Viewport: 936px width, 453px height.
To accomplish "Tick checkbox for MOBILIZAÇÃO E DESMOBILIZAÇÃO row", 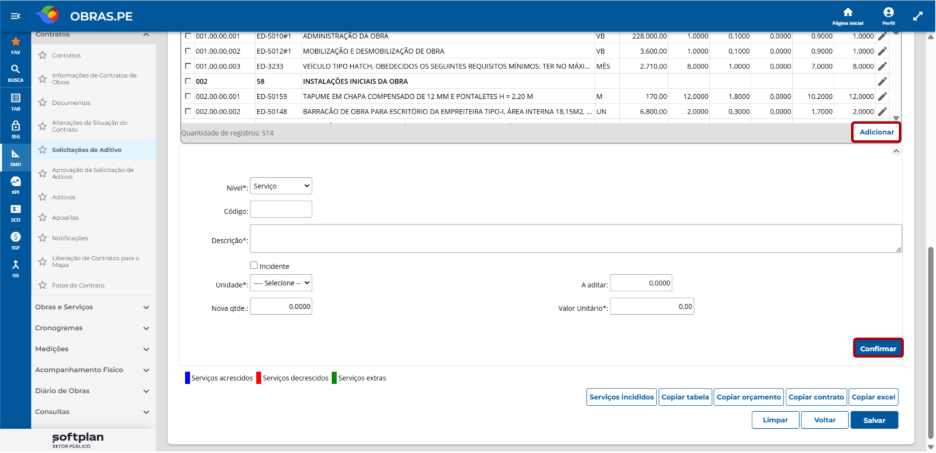I will [188, 51].
